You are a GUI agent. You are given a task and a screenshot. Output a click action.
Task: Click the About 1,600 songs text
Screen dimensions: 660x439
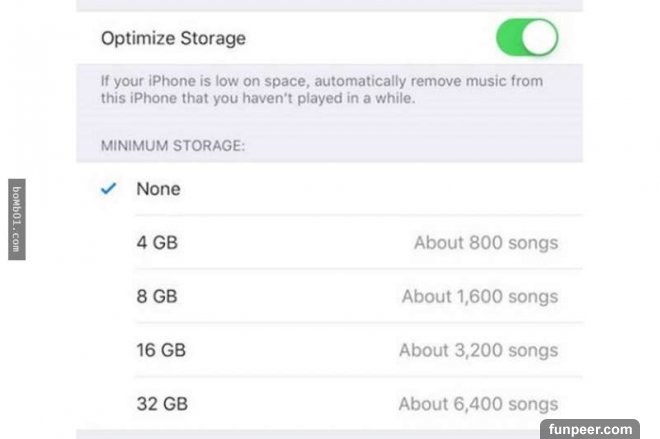click(480, 297)
